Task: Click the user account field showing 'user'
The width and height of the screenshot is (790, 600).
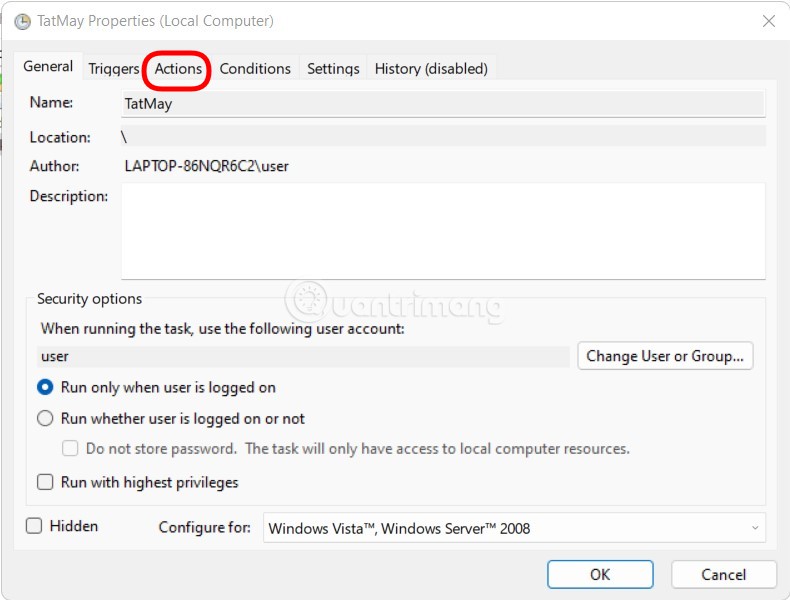Action: (303, 357)
